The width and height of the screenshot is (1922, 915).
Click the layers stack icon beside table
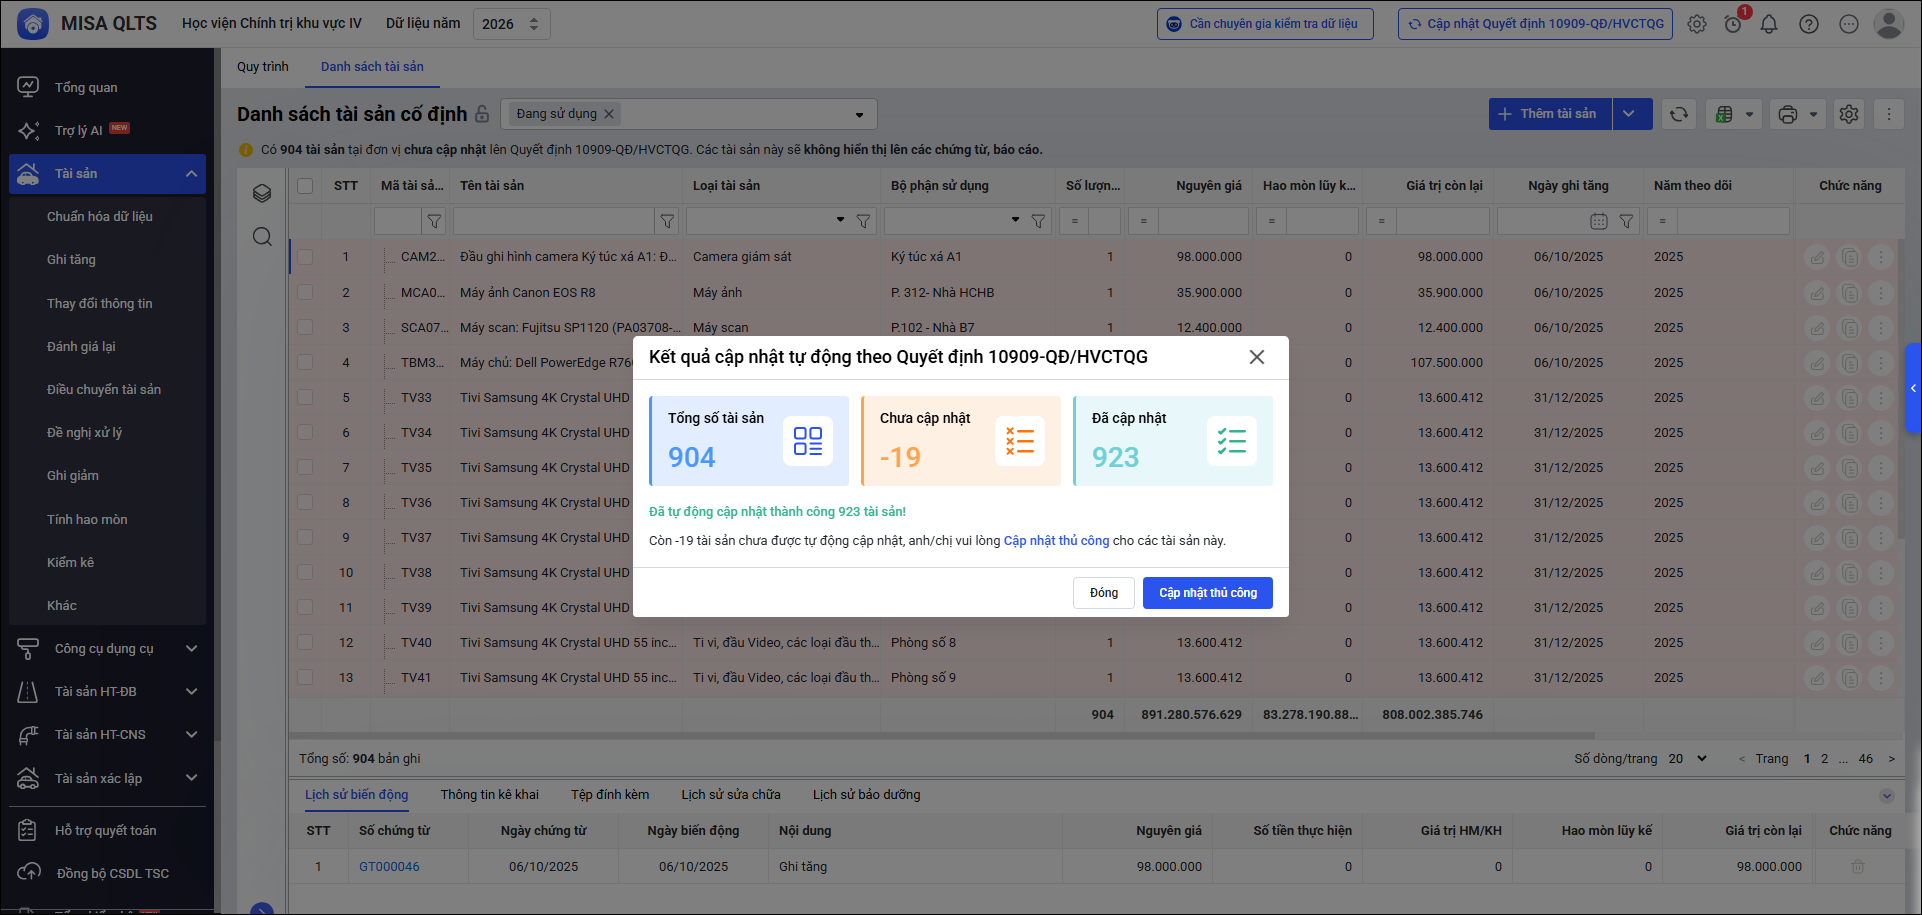click(x=262, y=193)
